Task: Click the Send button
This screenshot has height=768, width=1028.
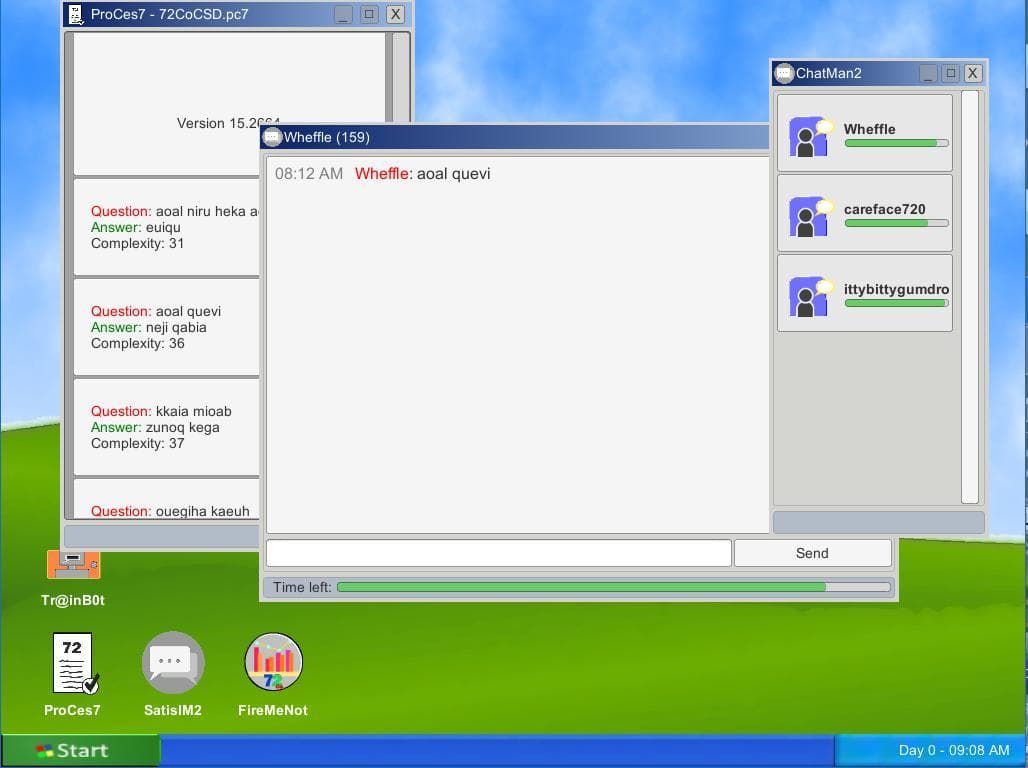Action: [812, 553]
